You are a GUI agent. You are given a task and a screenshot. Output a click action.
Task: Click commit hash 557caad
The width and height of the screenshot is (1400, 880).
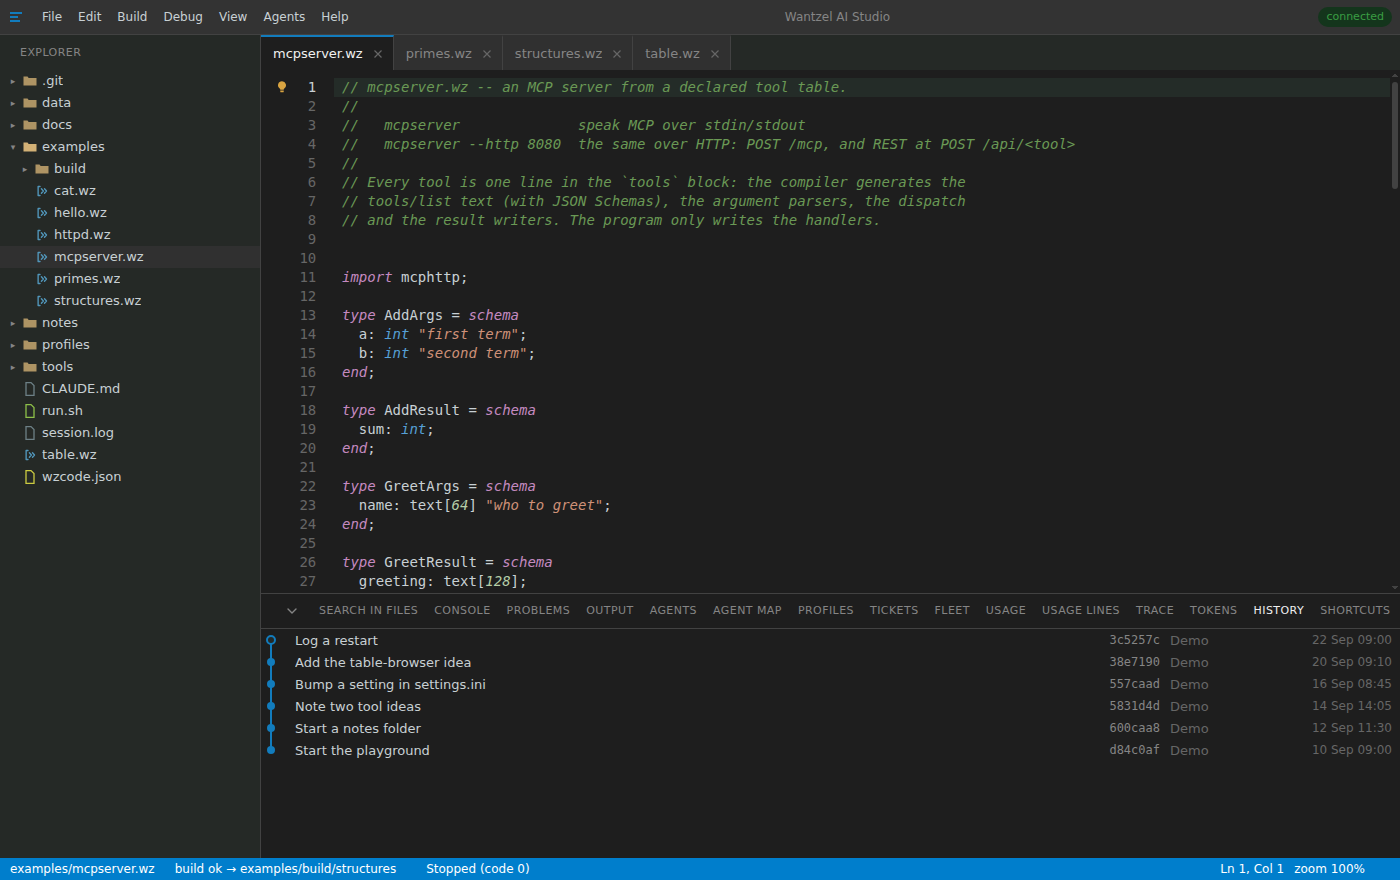1134,684
